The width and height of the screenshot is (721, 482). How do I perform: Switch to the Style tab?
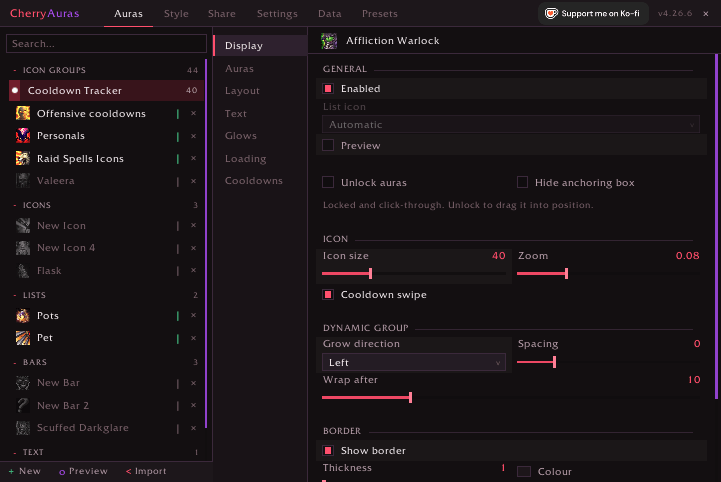pyautogui.click(x=176, y=14)
